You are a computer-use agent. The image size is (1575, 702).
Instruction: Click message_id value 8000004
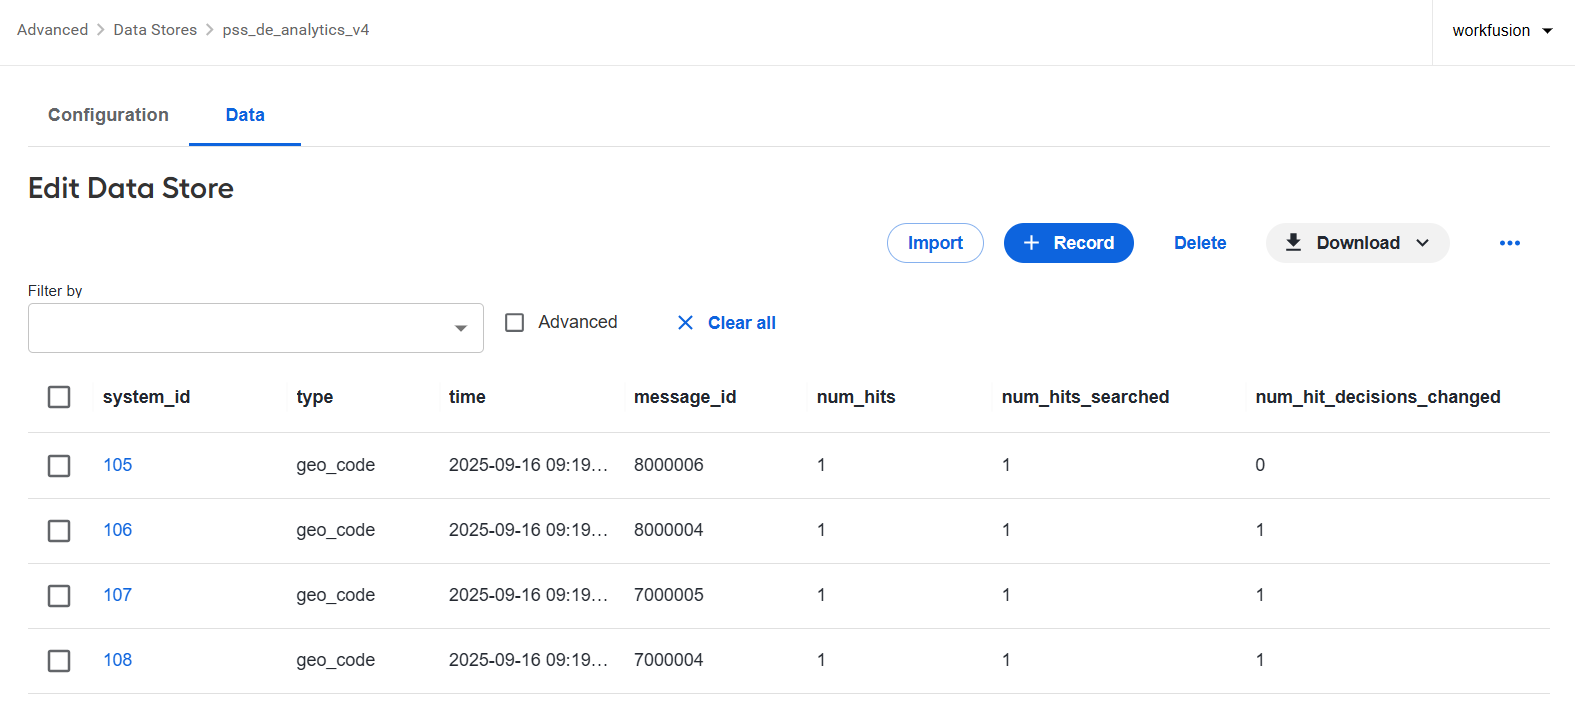click(x=669, y=530)
